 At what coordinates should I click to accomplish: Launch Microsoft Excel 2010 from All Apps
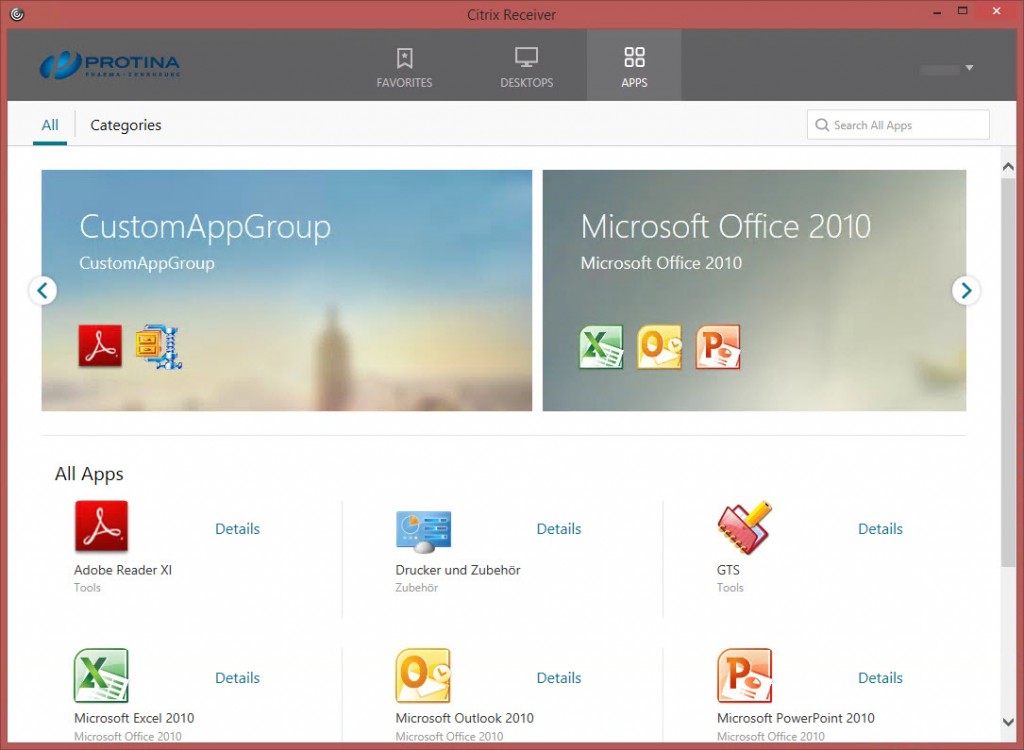[x=101, y=676]
